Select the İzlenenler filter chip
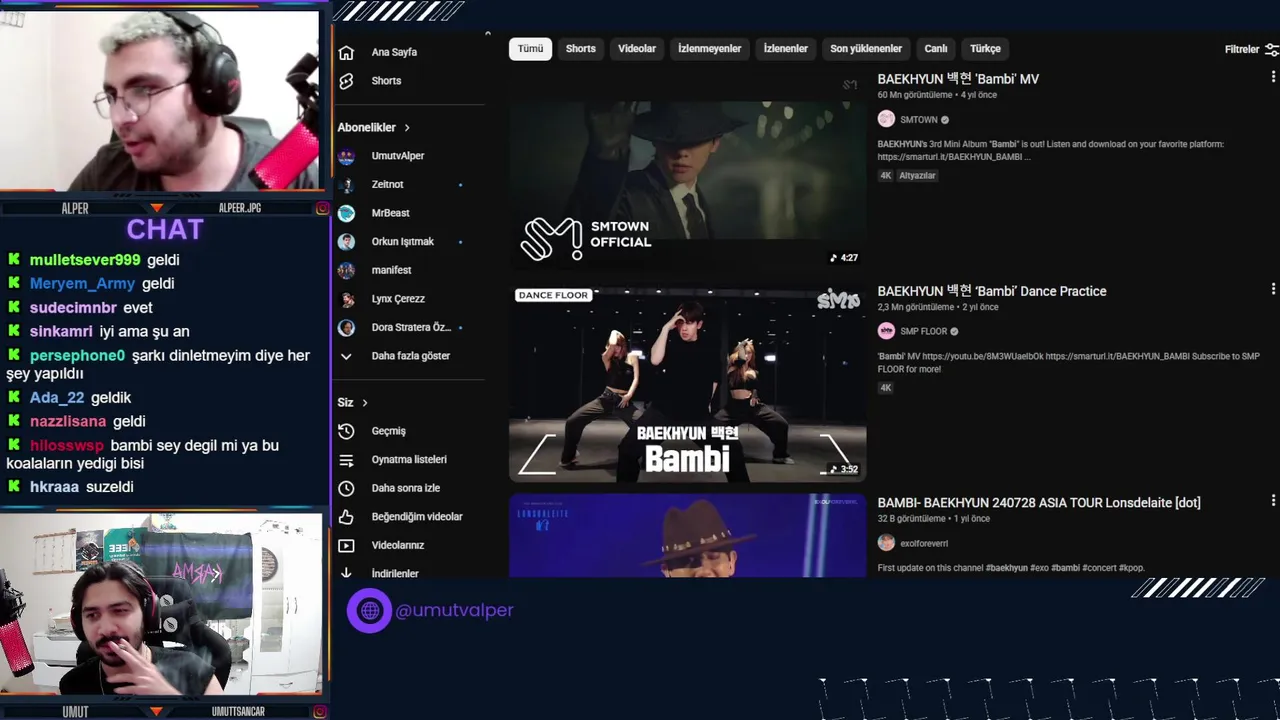The image size is (1280, 720). point(786,49)
